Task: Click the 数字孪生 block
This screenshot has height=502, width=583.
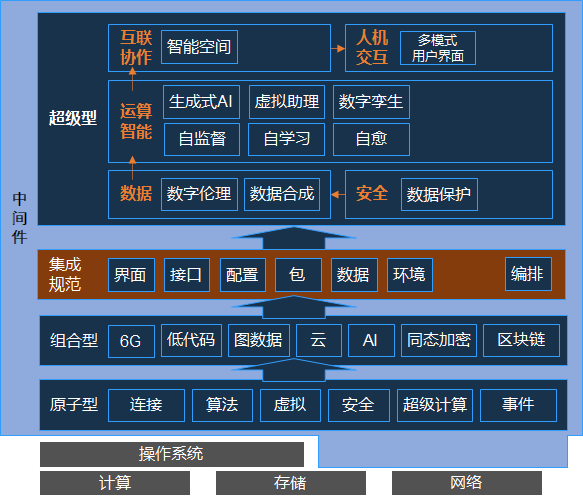Action: click(x=371, y=102)
